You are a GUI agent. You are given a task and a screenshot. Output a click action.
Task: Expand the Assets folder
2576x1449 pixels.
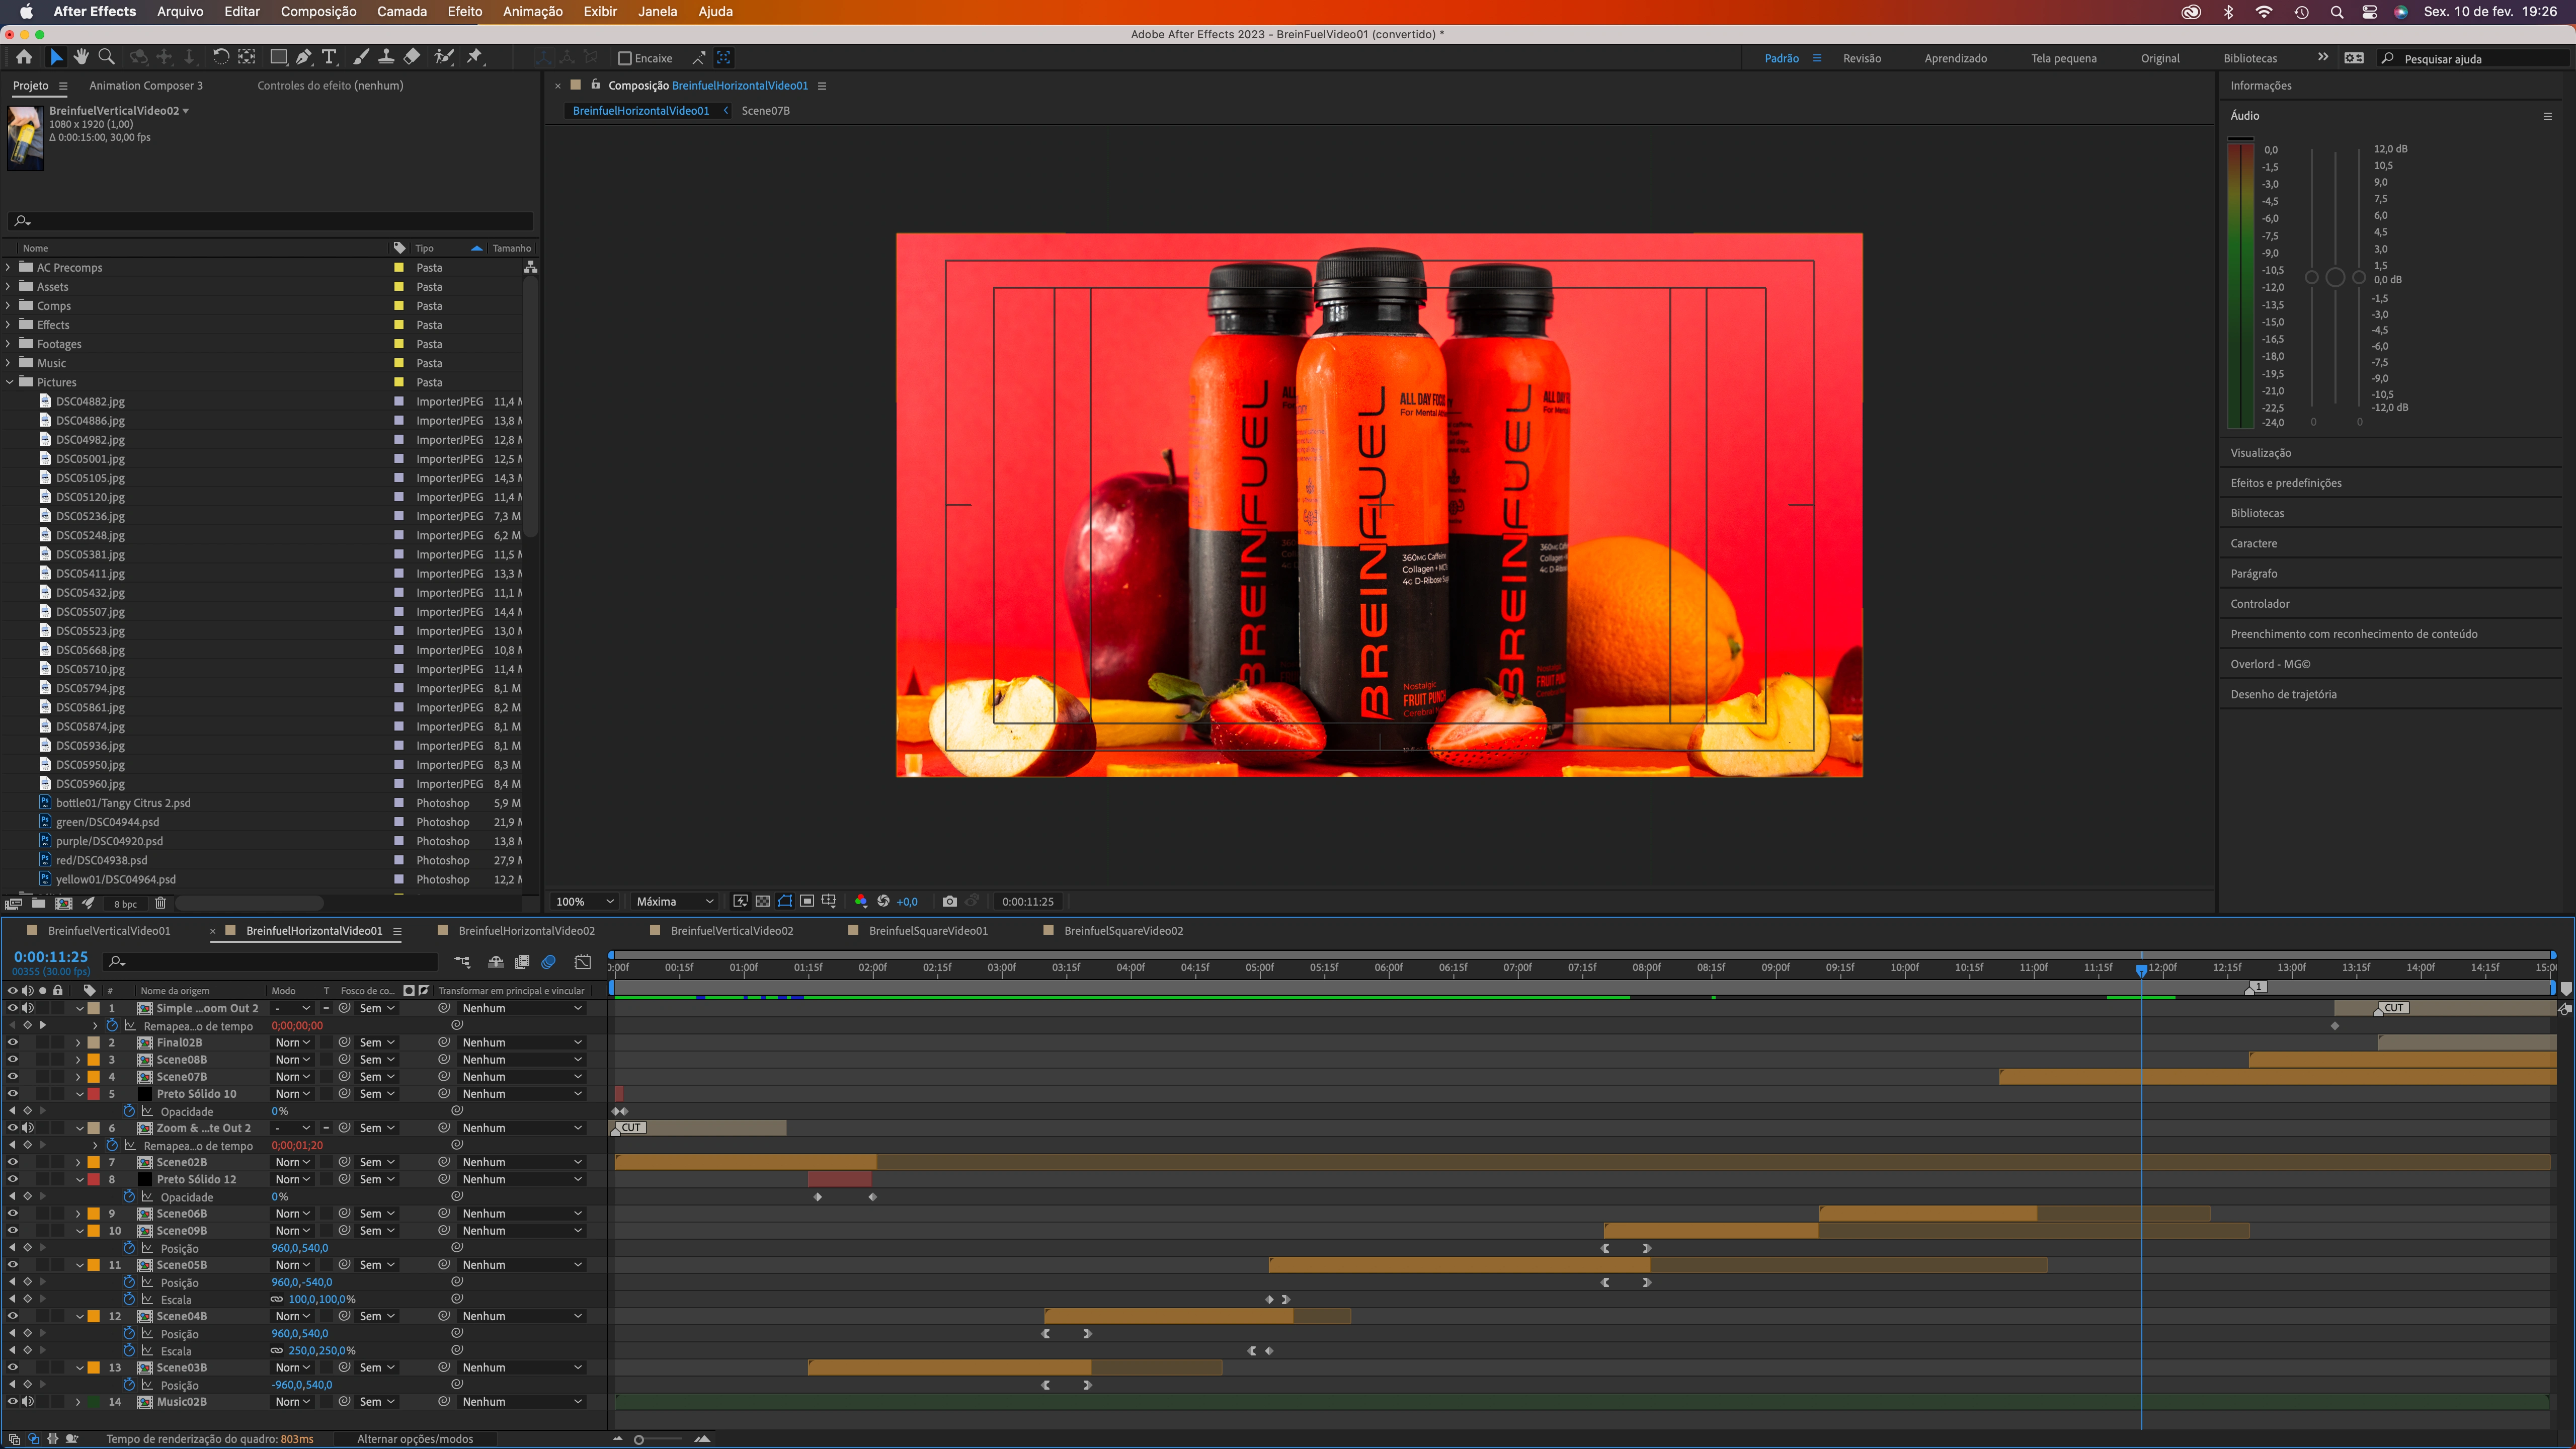tap(9, 287)
